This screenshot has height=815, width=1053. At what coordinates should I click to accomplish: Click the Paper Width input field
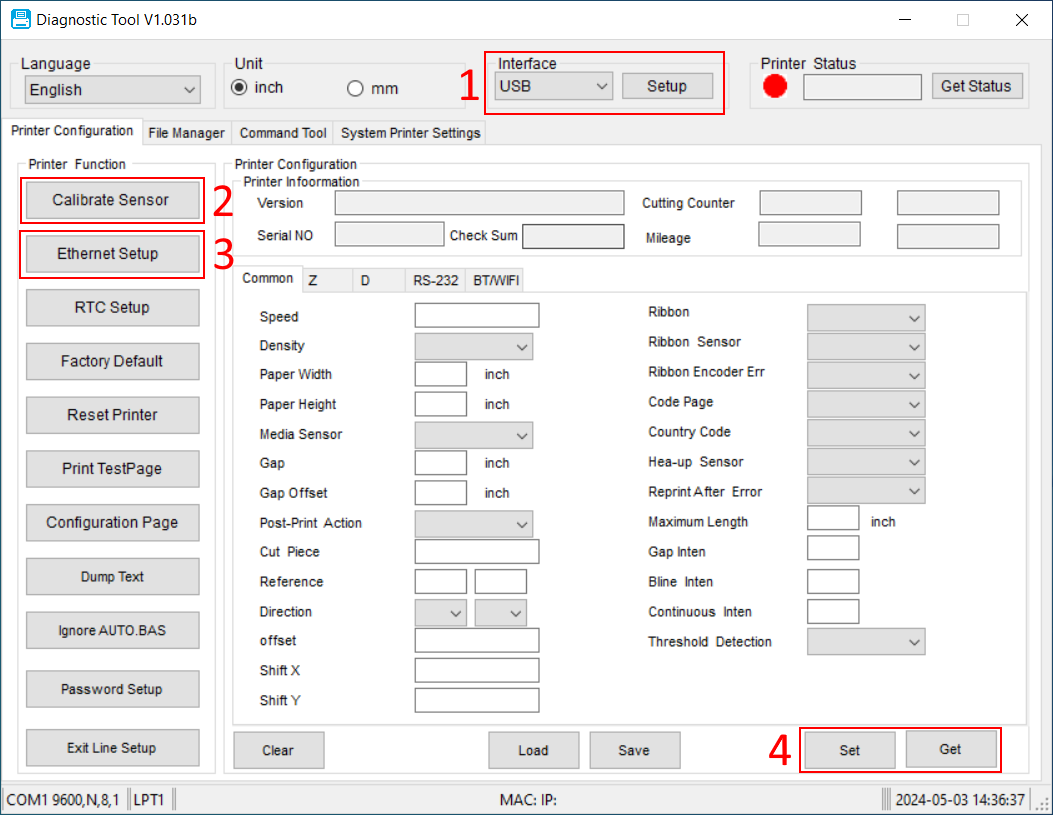440,374
